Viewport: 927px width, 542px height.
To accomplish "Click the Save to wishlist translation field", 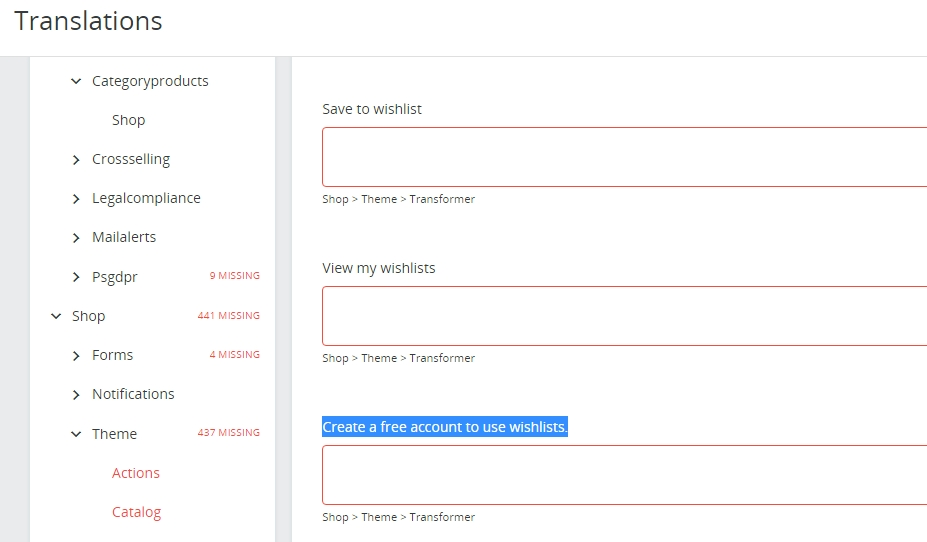I will pos(624,157).
